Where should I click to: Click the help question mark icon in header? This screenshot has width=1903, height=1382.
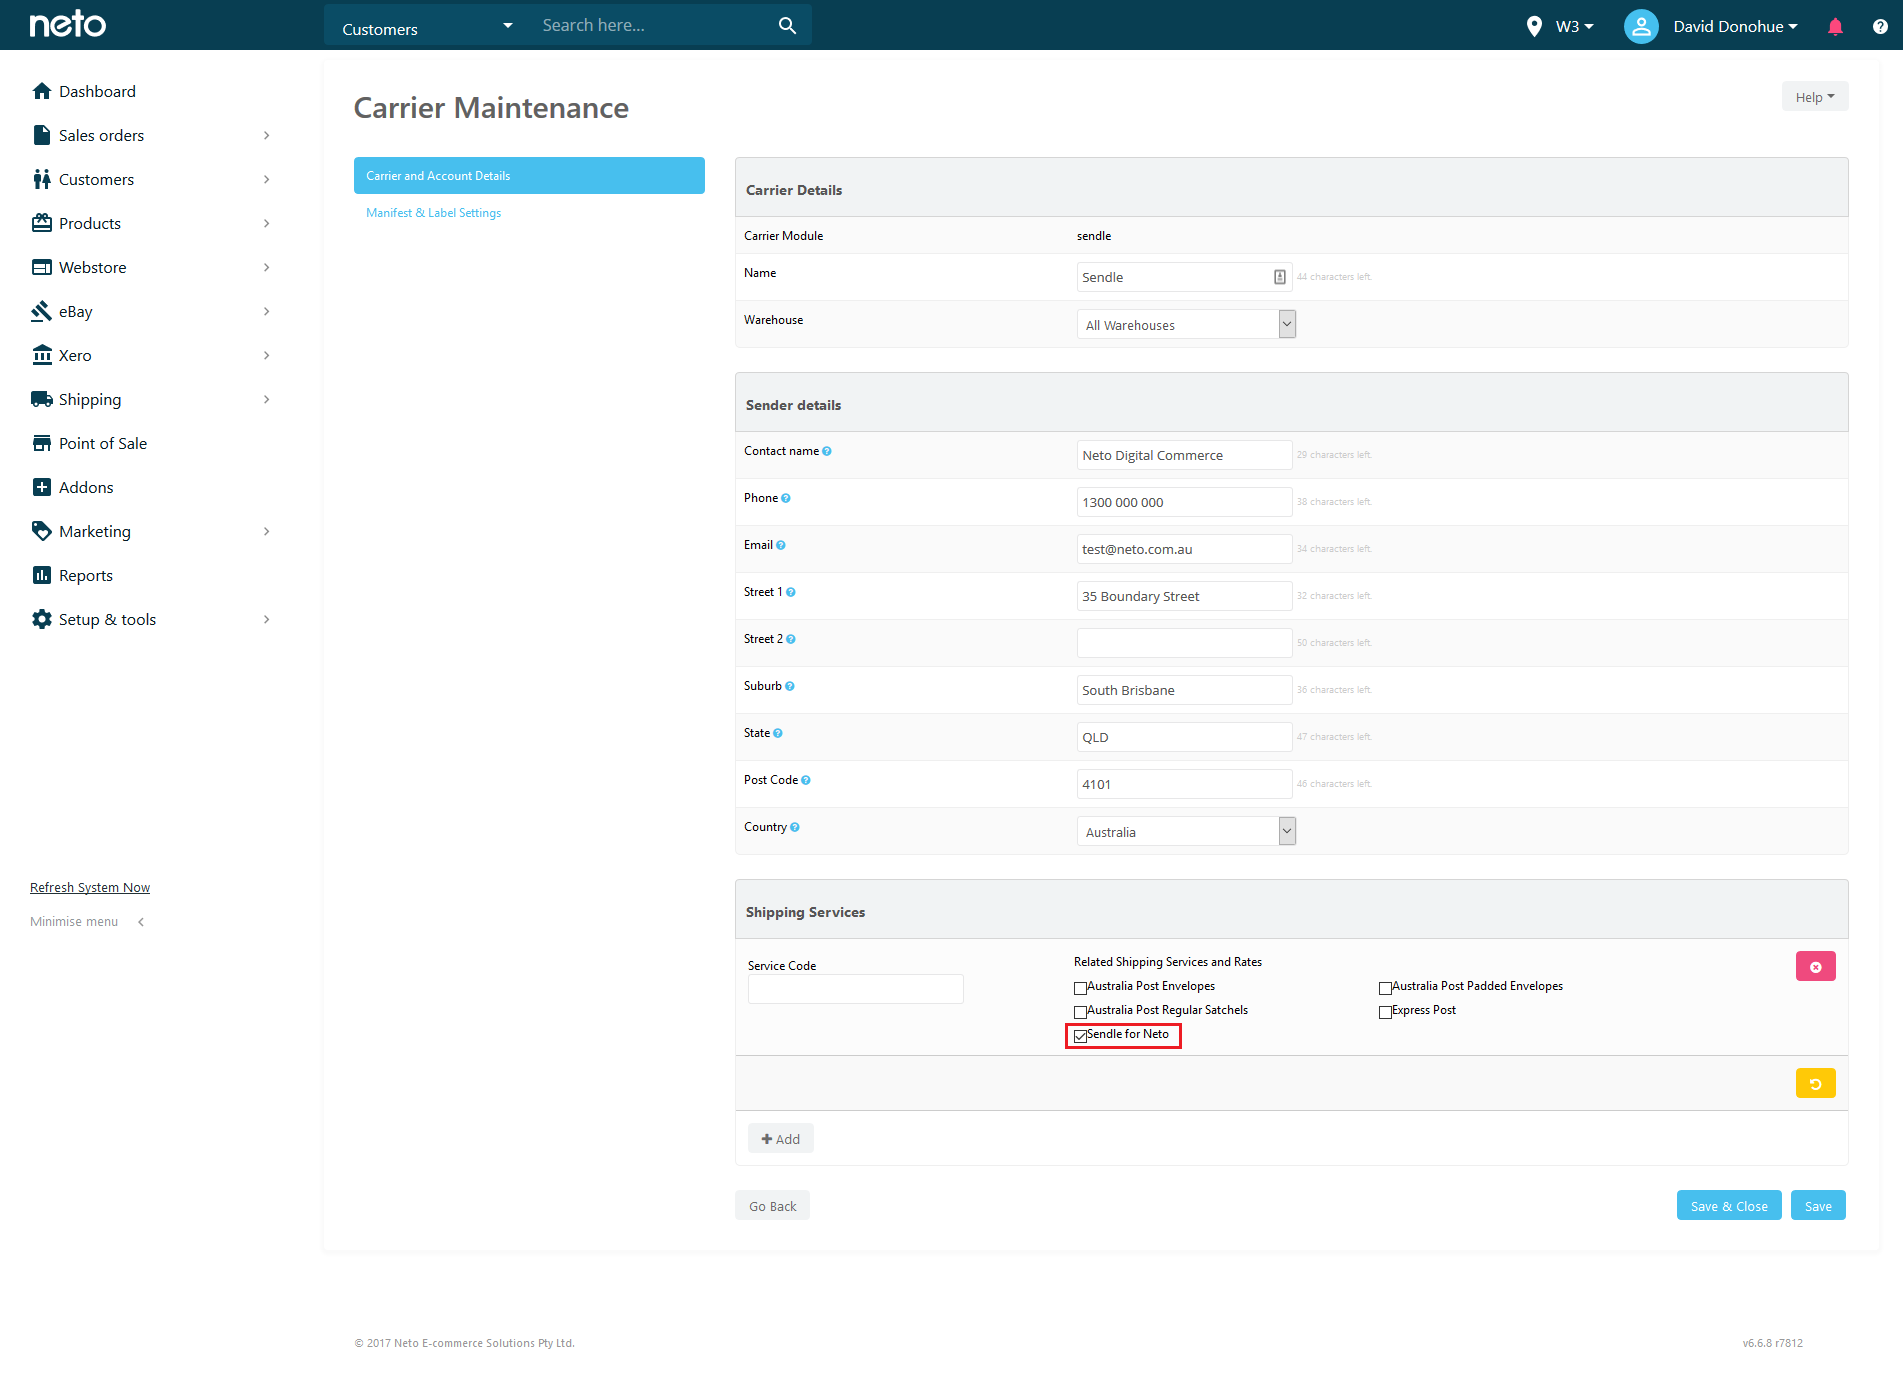[1880, 26]
